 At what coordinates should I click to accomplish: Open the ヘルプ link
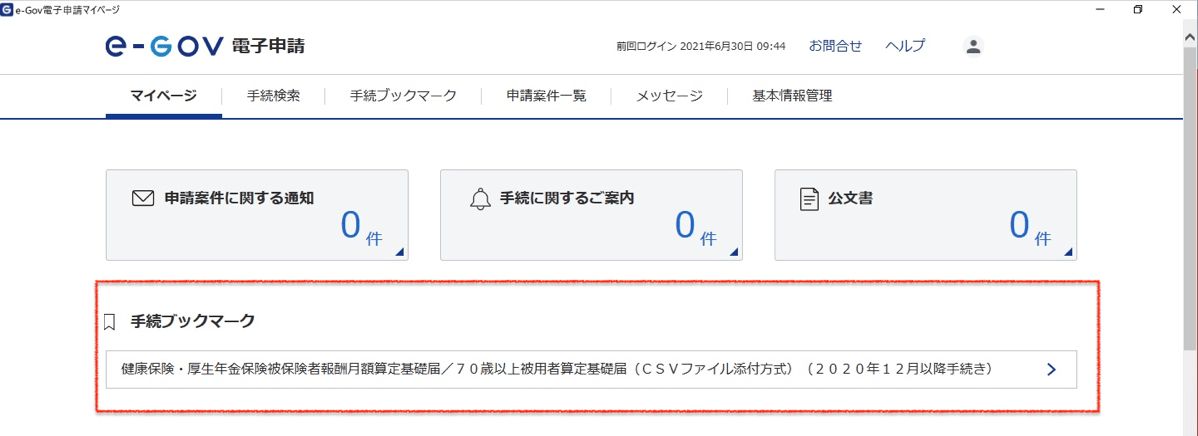coord(905,46)
